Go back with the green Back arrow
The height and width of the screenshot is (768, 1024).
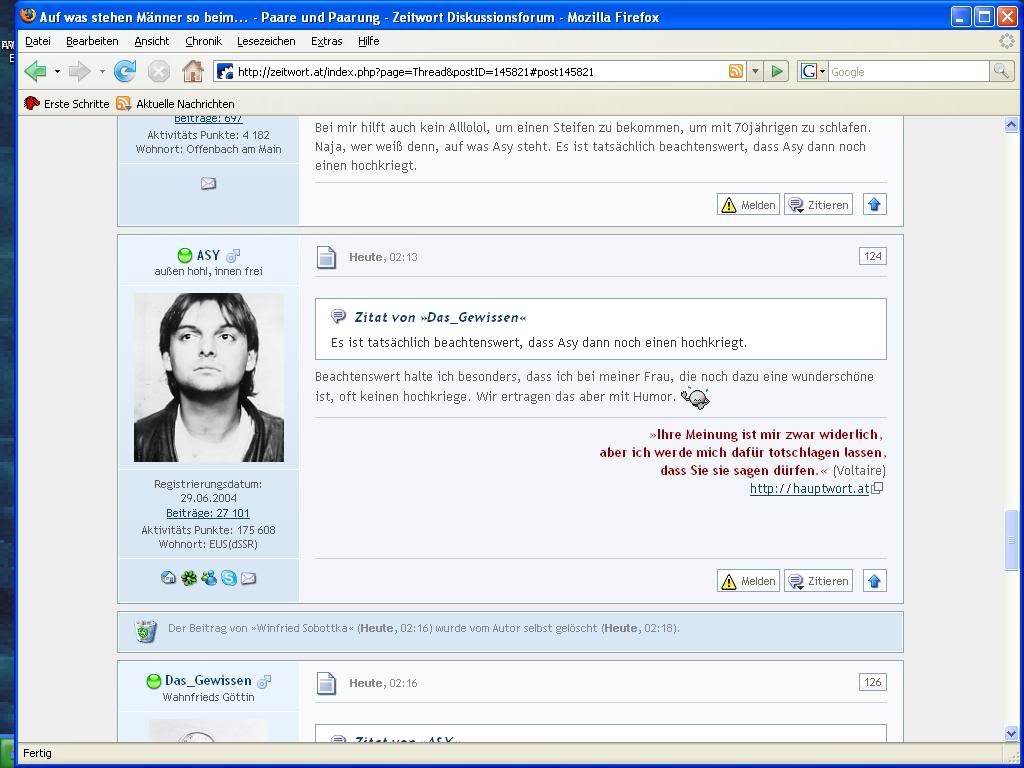click(x=35, y=71)
